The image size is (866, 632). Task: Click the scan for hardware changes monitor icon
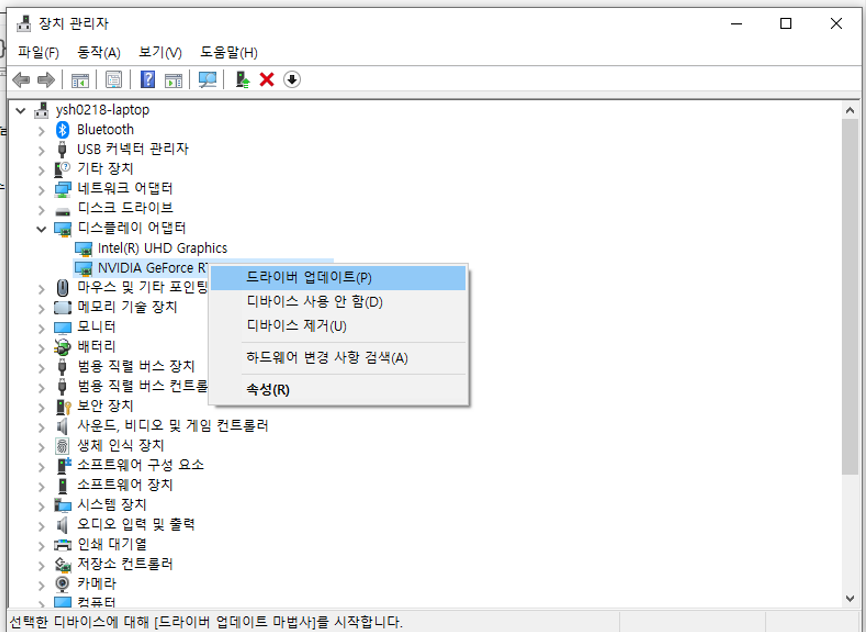pos(207,80)
